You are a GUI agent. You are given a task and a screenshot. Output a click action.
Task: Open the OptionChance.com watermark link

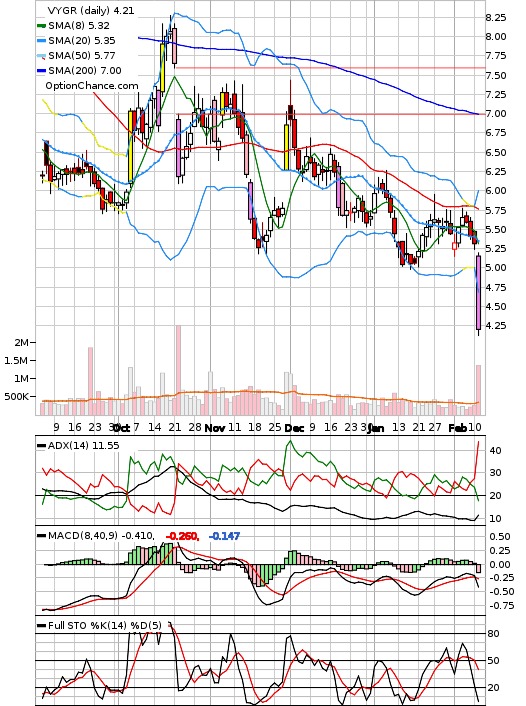tap(92, 86)
